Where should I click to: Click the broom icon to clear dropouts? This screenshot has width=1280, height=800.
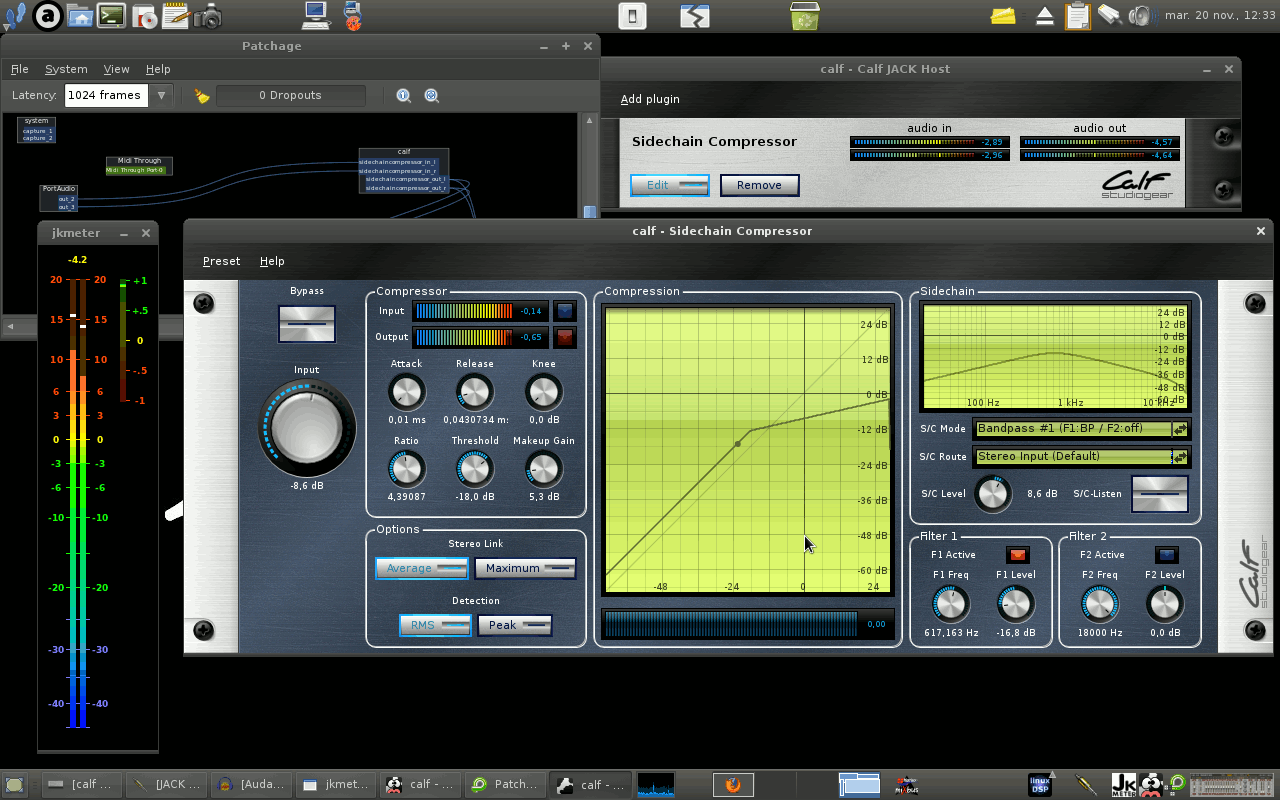pos(202,96)
